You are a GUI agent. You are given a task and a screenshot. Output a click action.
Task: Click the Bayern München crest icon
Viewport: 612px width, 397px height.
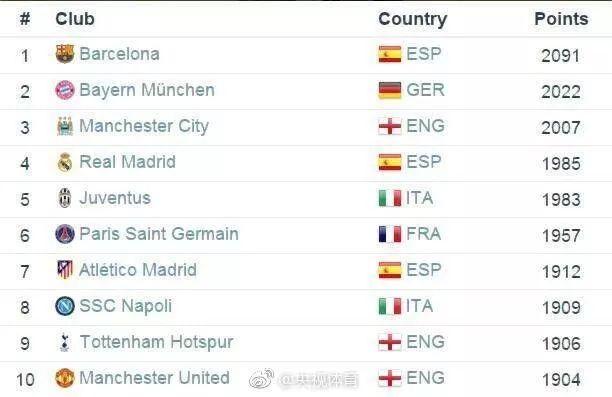65,90
